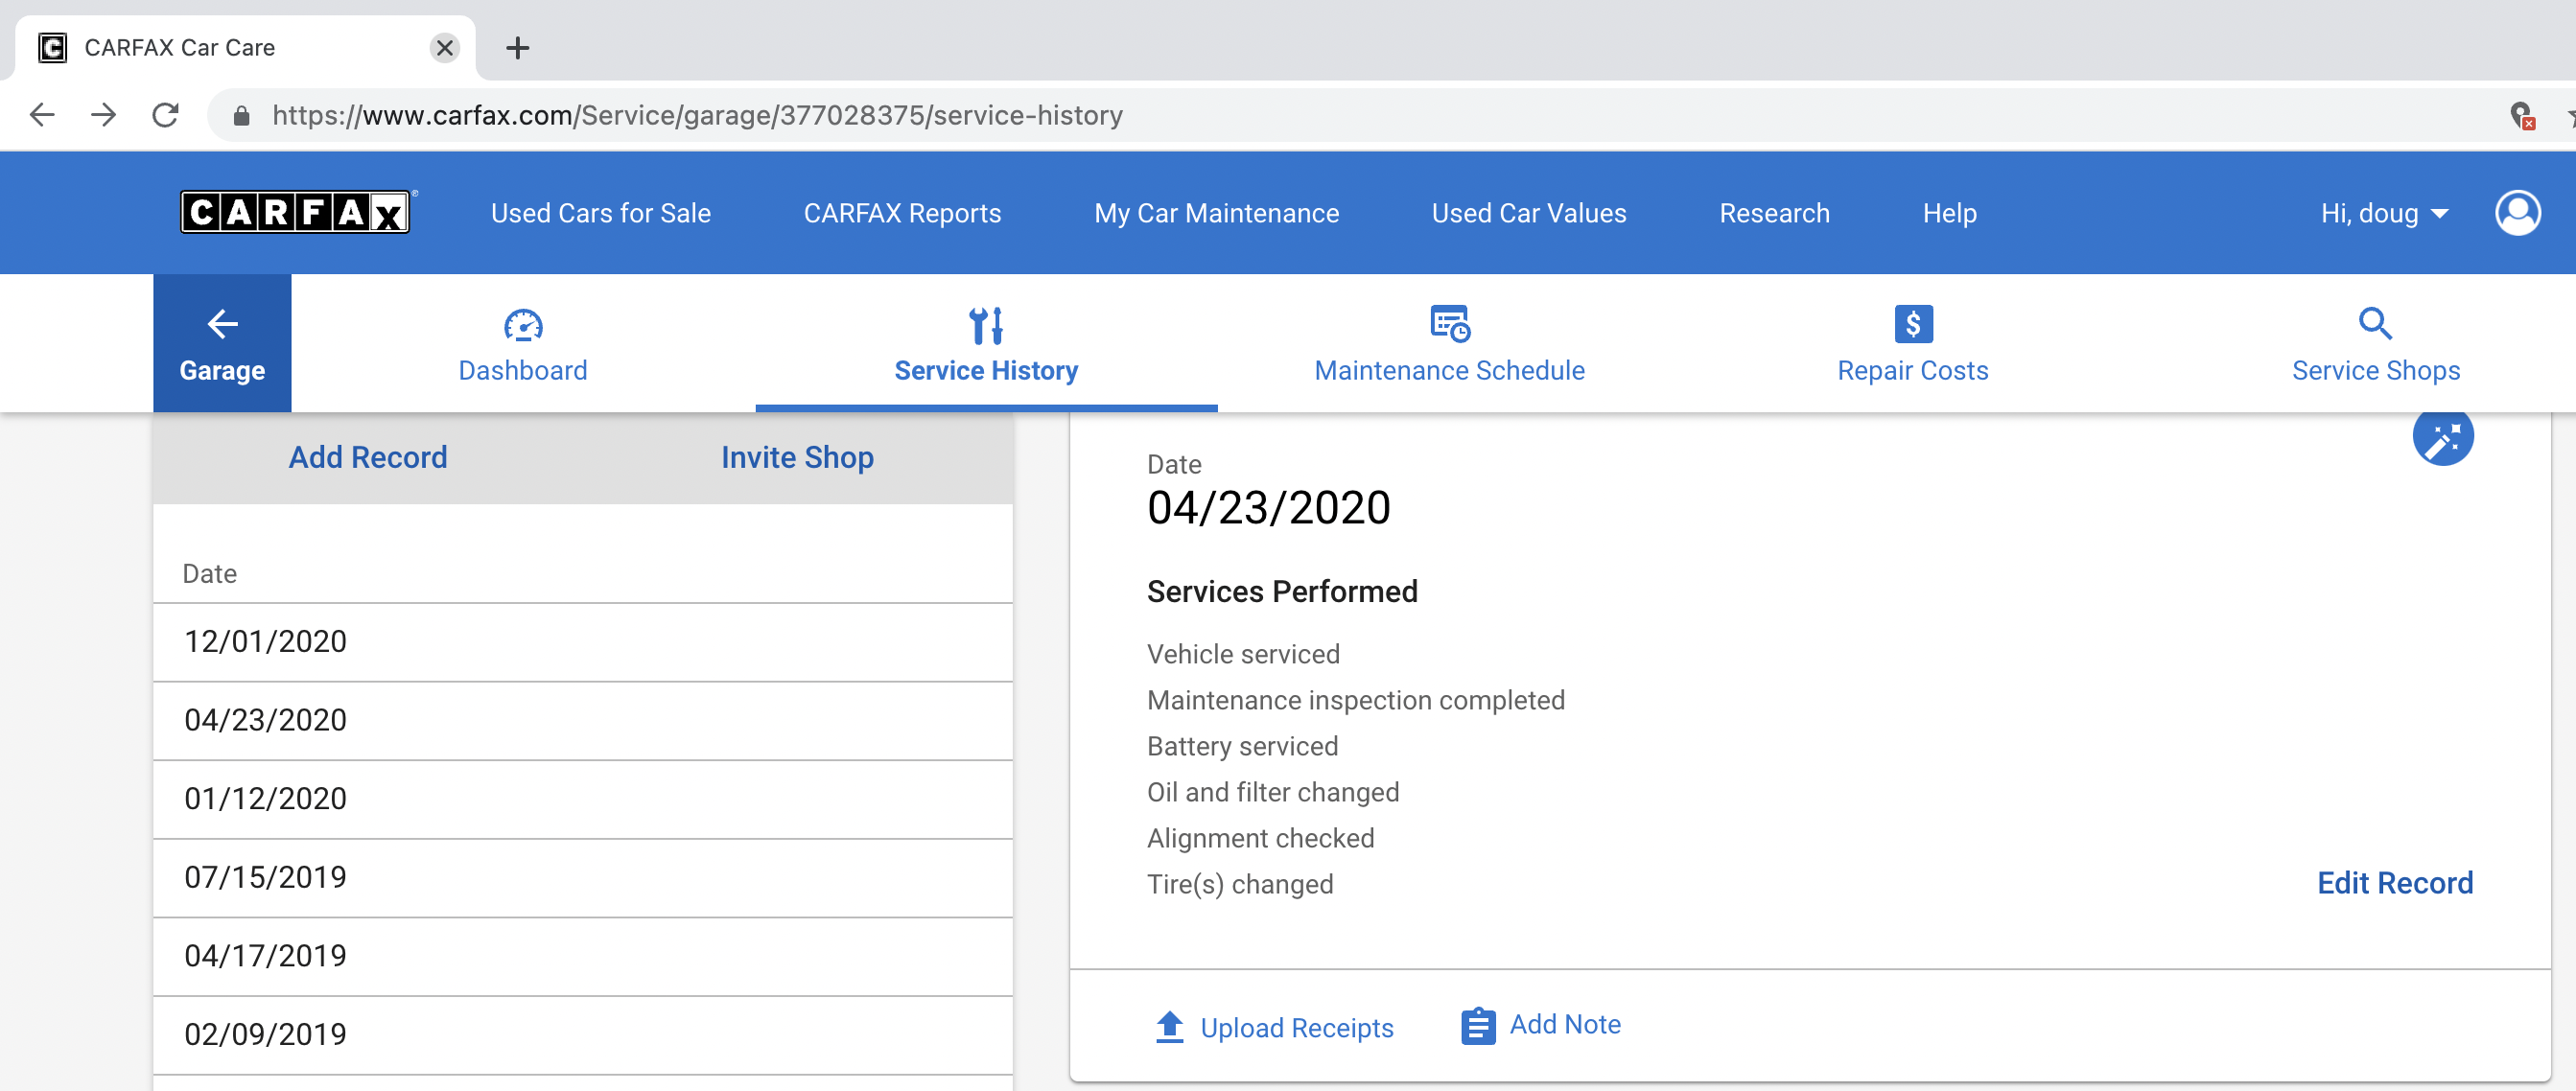Click 'Maintenance inspection completed' text
Screen dimensions: 2576x1091
click(x=1355, y=699)
